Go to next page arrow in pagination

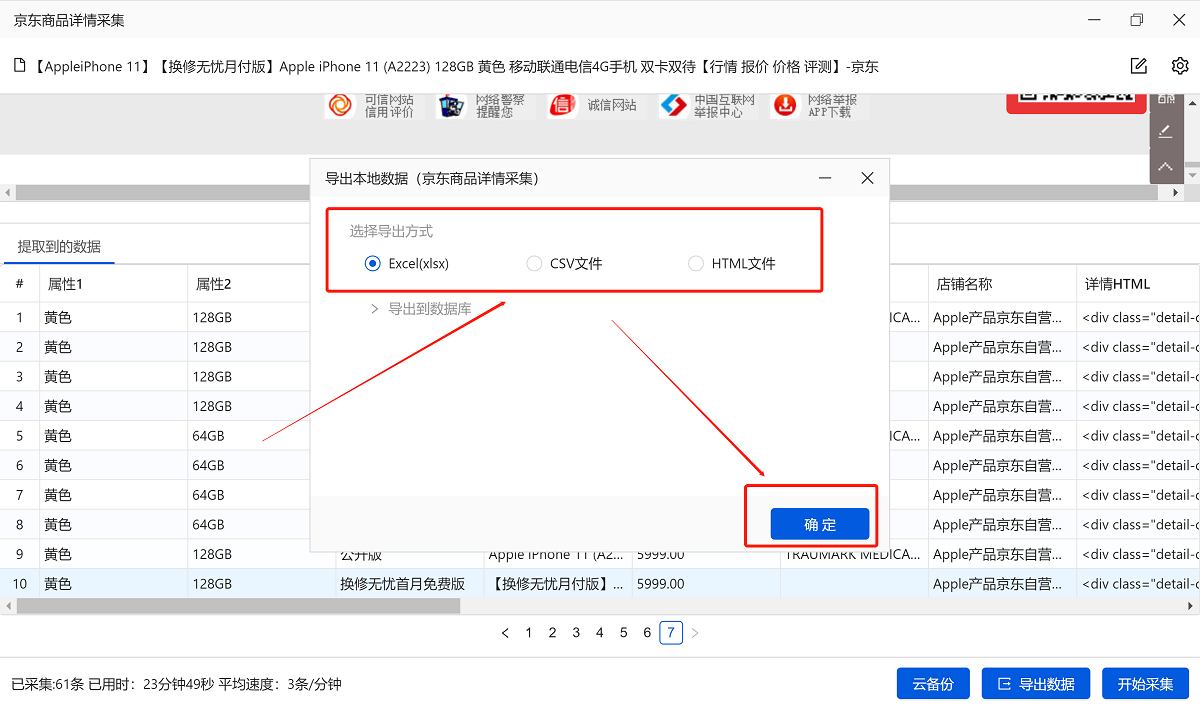coord(695,633)
